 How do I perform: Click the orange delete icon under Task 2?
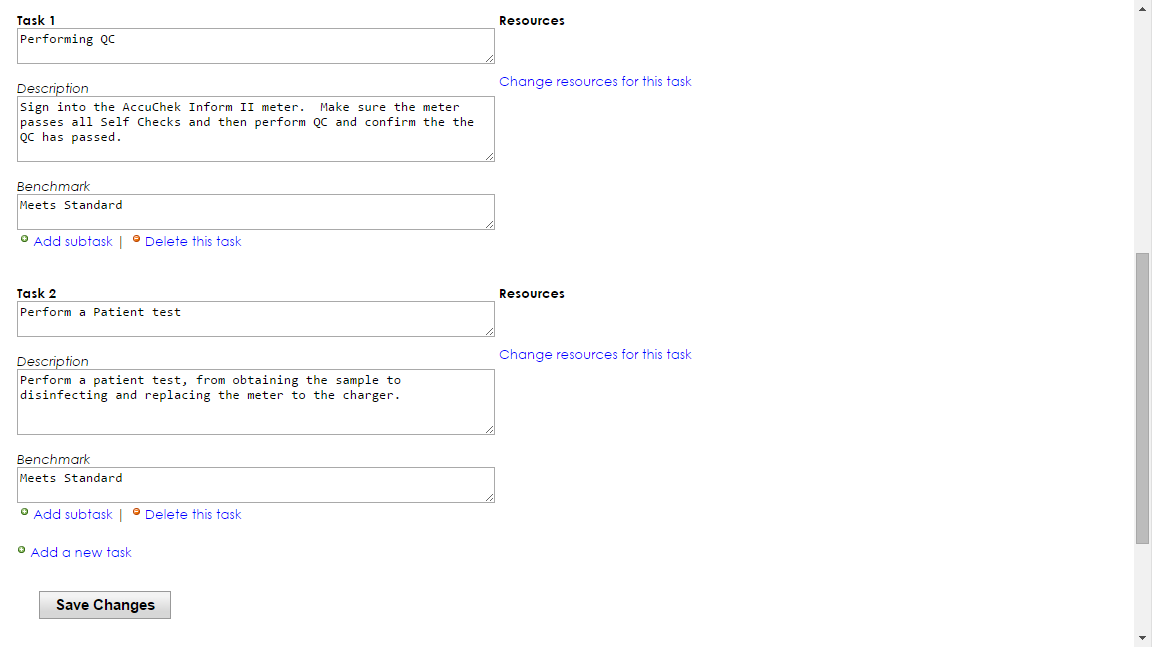(136, 513)
